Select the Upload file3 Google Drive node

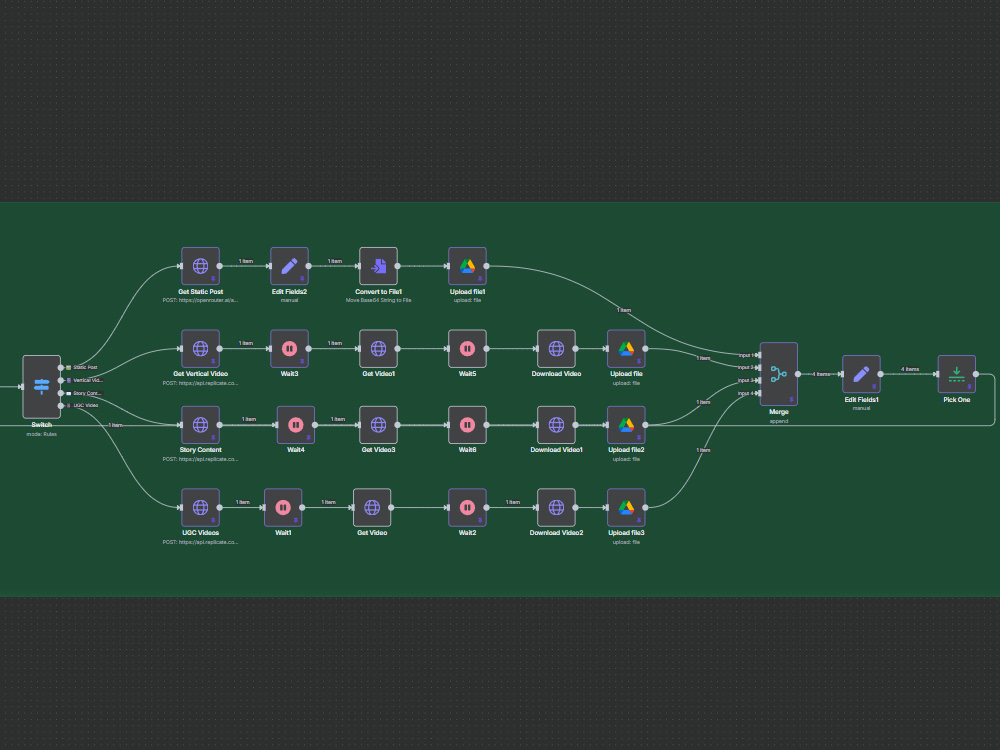[x=626, y=508]
